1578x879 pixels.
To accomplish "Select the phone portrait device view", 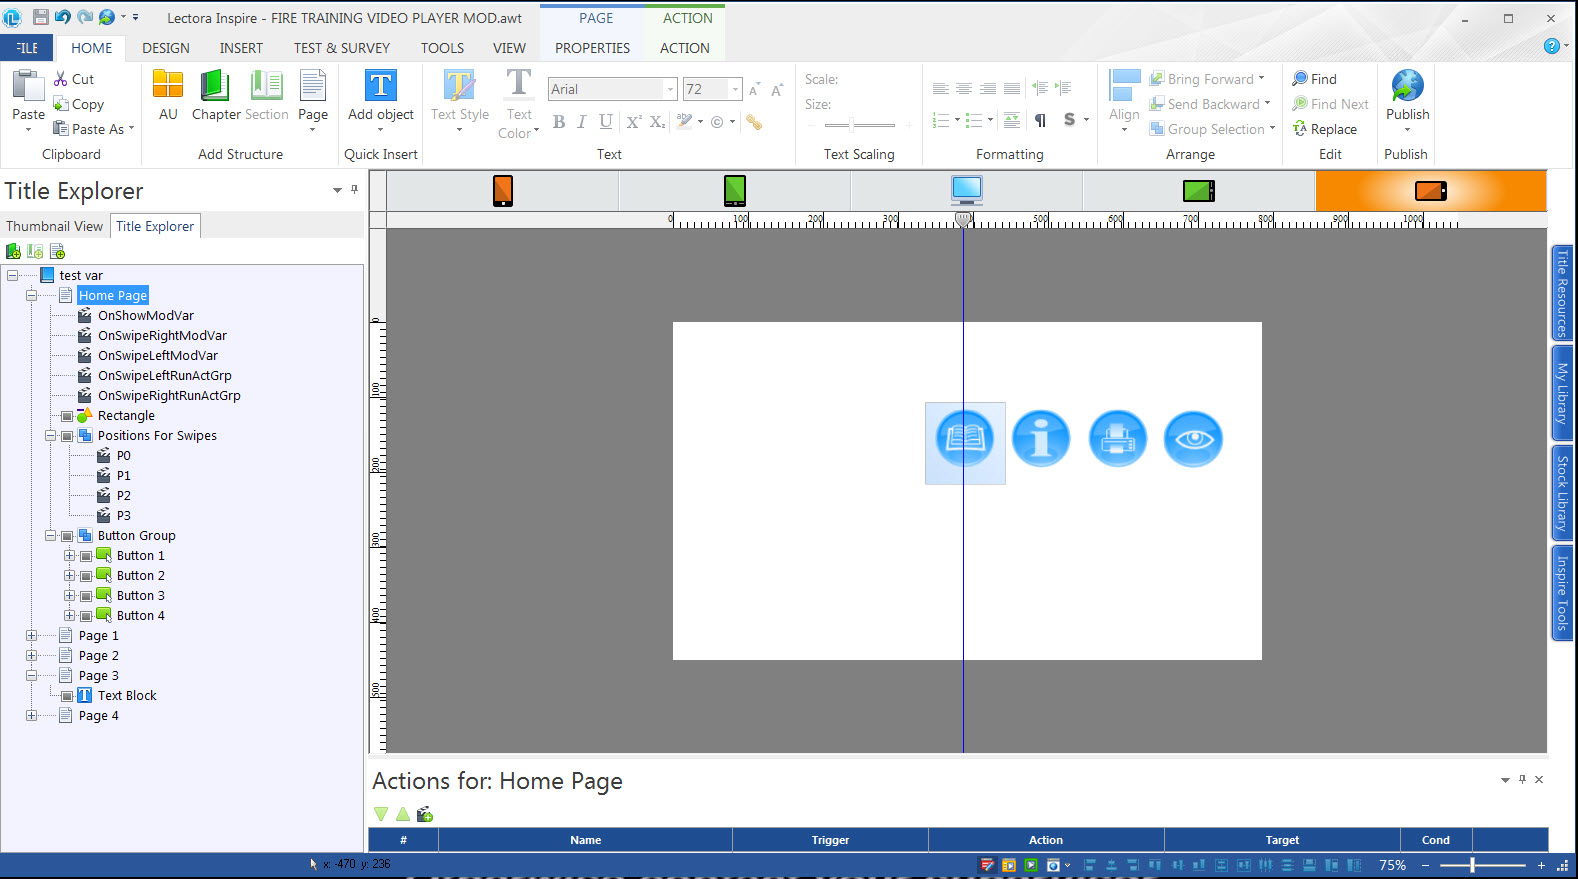I will pos(503,190).
